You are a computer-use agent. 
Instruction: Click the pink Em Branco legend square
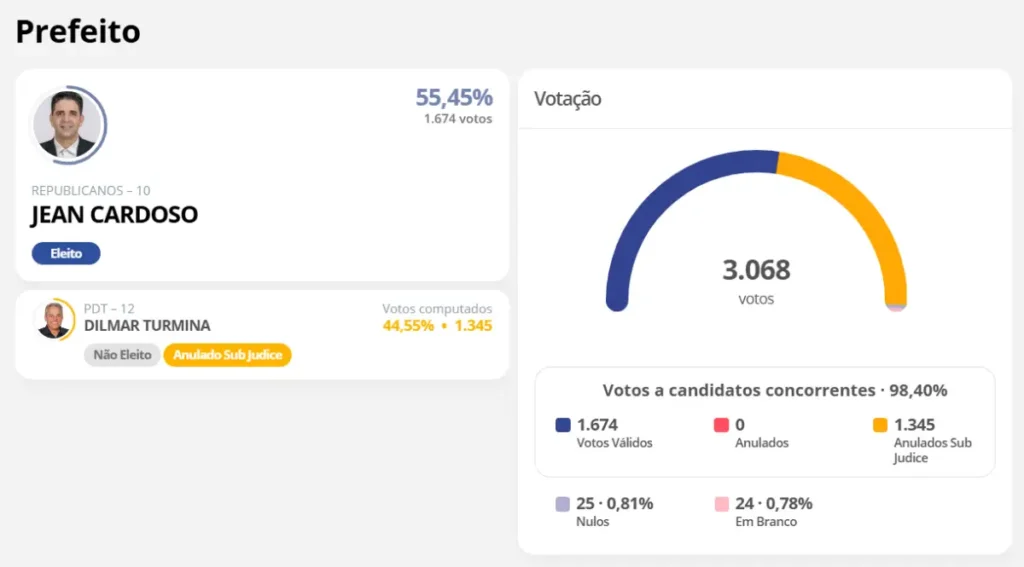point(721,504)
